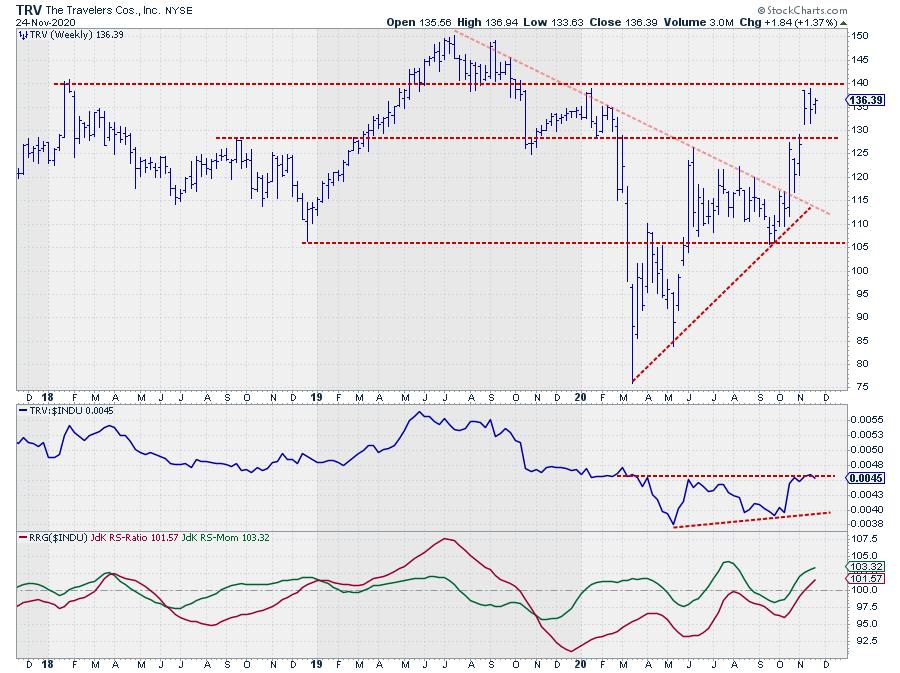
Task: Click the TRV ticker symbol in header
Action: point(29,8)
